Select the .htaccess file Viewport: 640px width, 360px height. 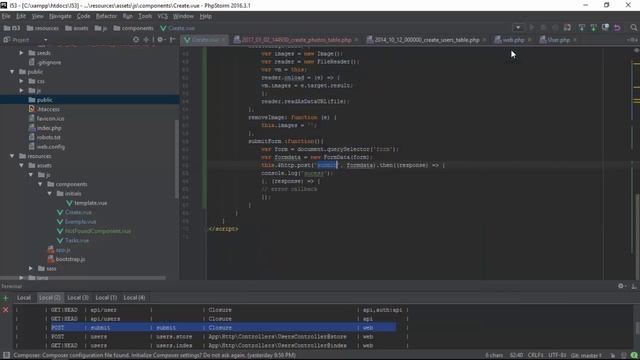[x=44, y=109]
